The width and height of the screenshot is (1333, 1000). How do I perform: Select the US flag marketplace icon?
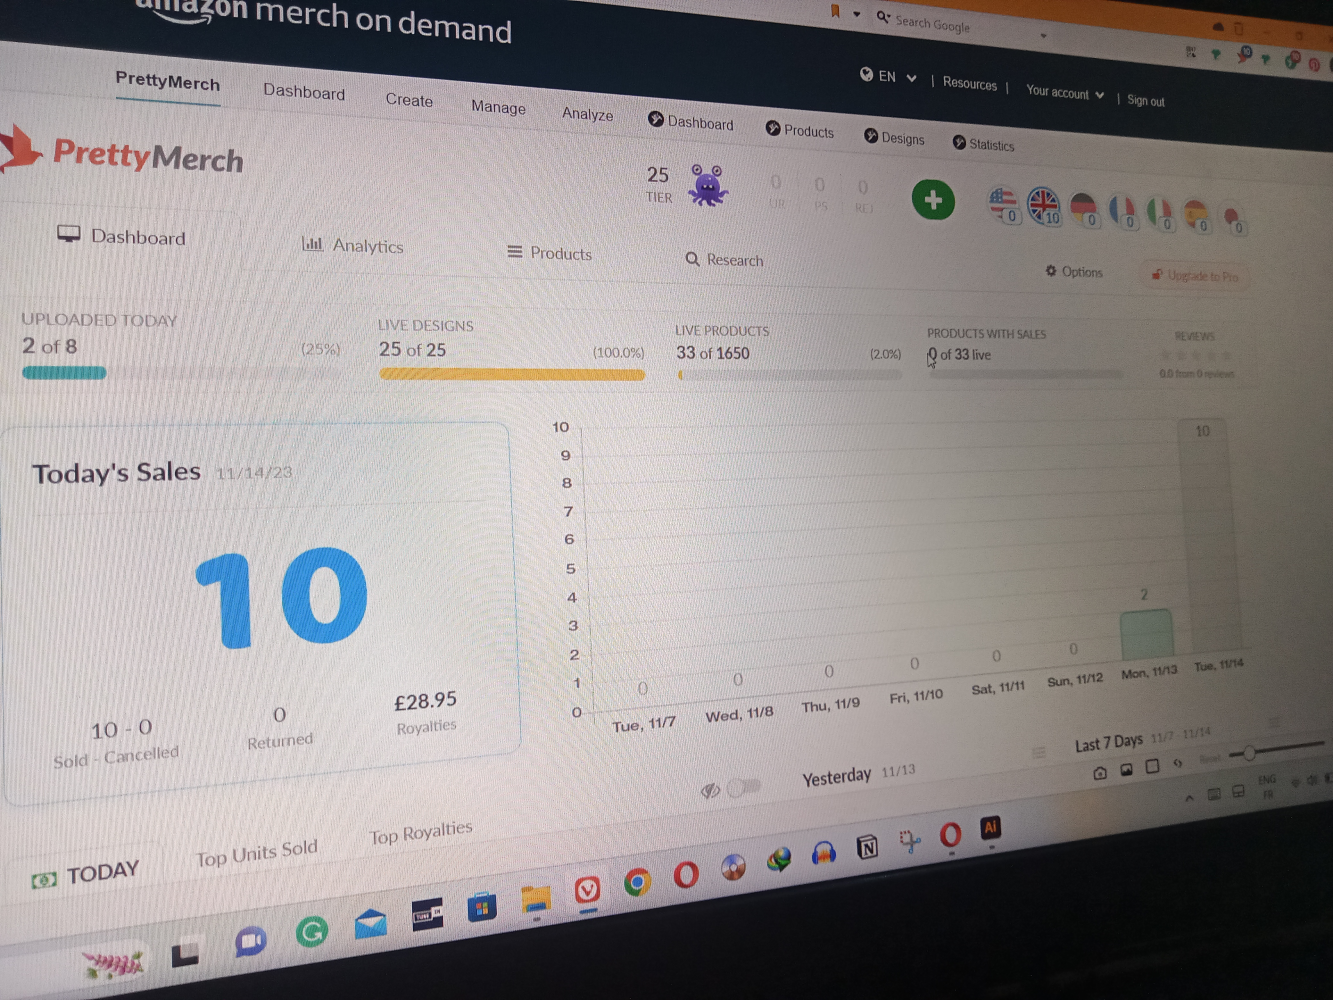[x=1003, y=204]
